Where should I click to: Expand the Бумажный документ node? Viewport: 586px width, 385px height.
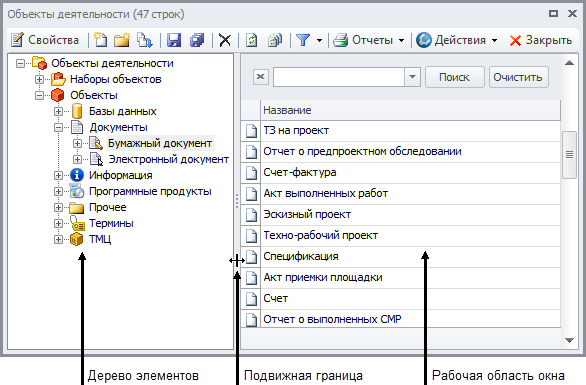pos(77,143)
